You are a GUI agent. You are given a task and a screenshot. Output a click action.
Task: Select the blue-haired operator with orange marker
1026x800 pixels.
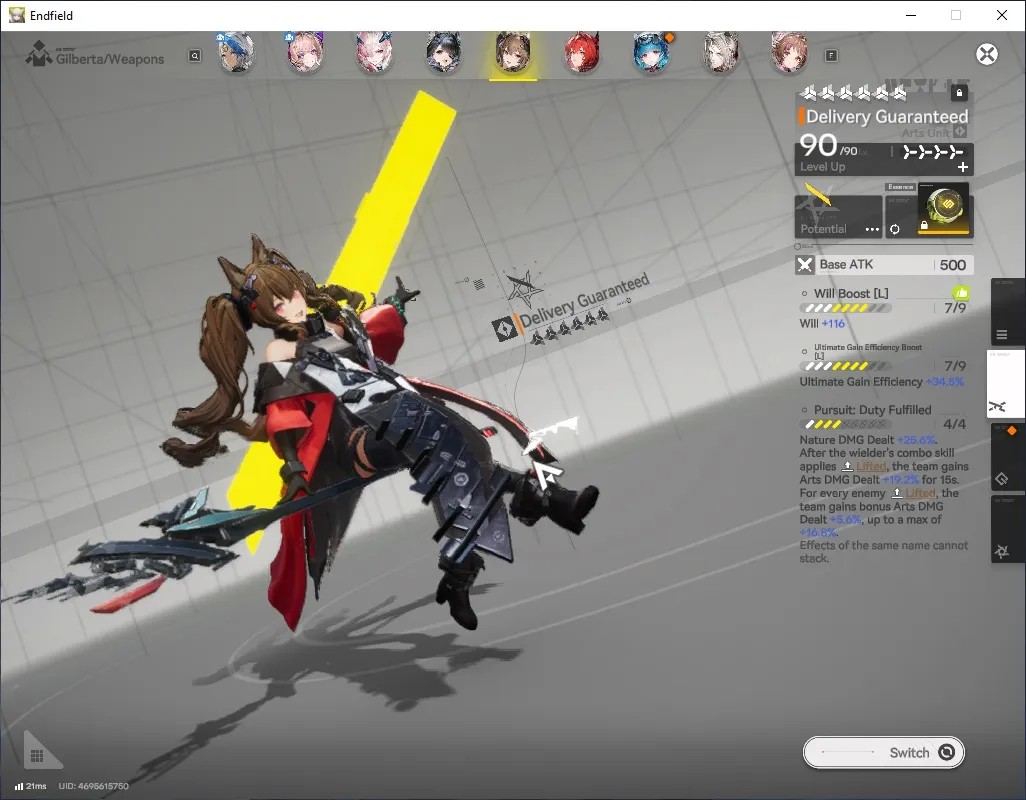(x=652, y=52)
